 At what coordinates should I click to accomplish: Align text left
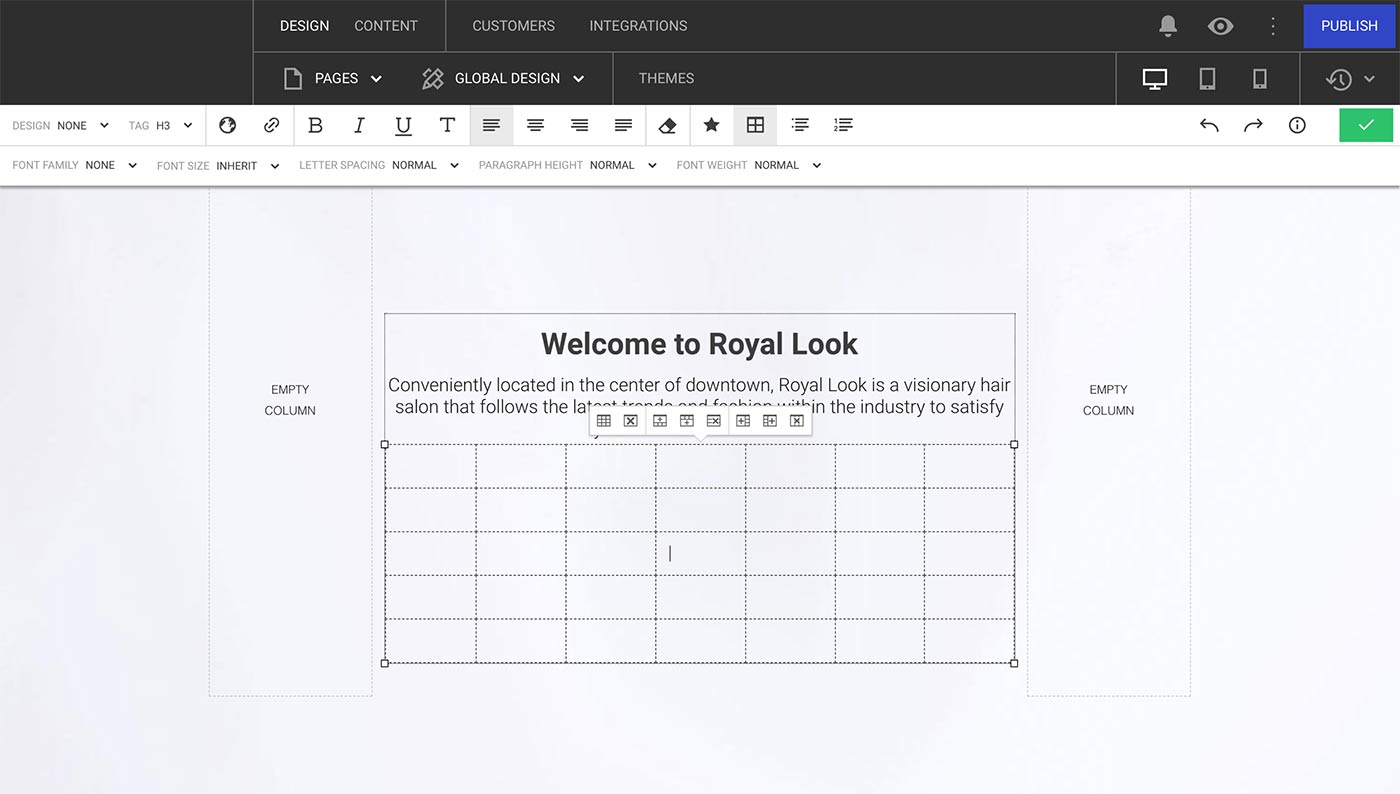tap(491, 125)
